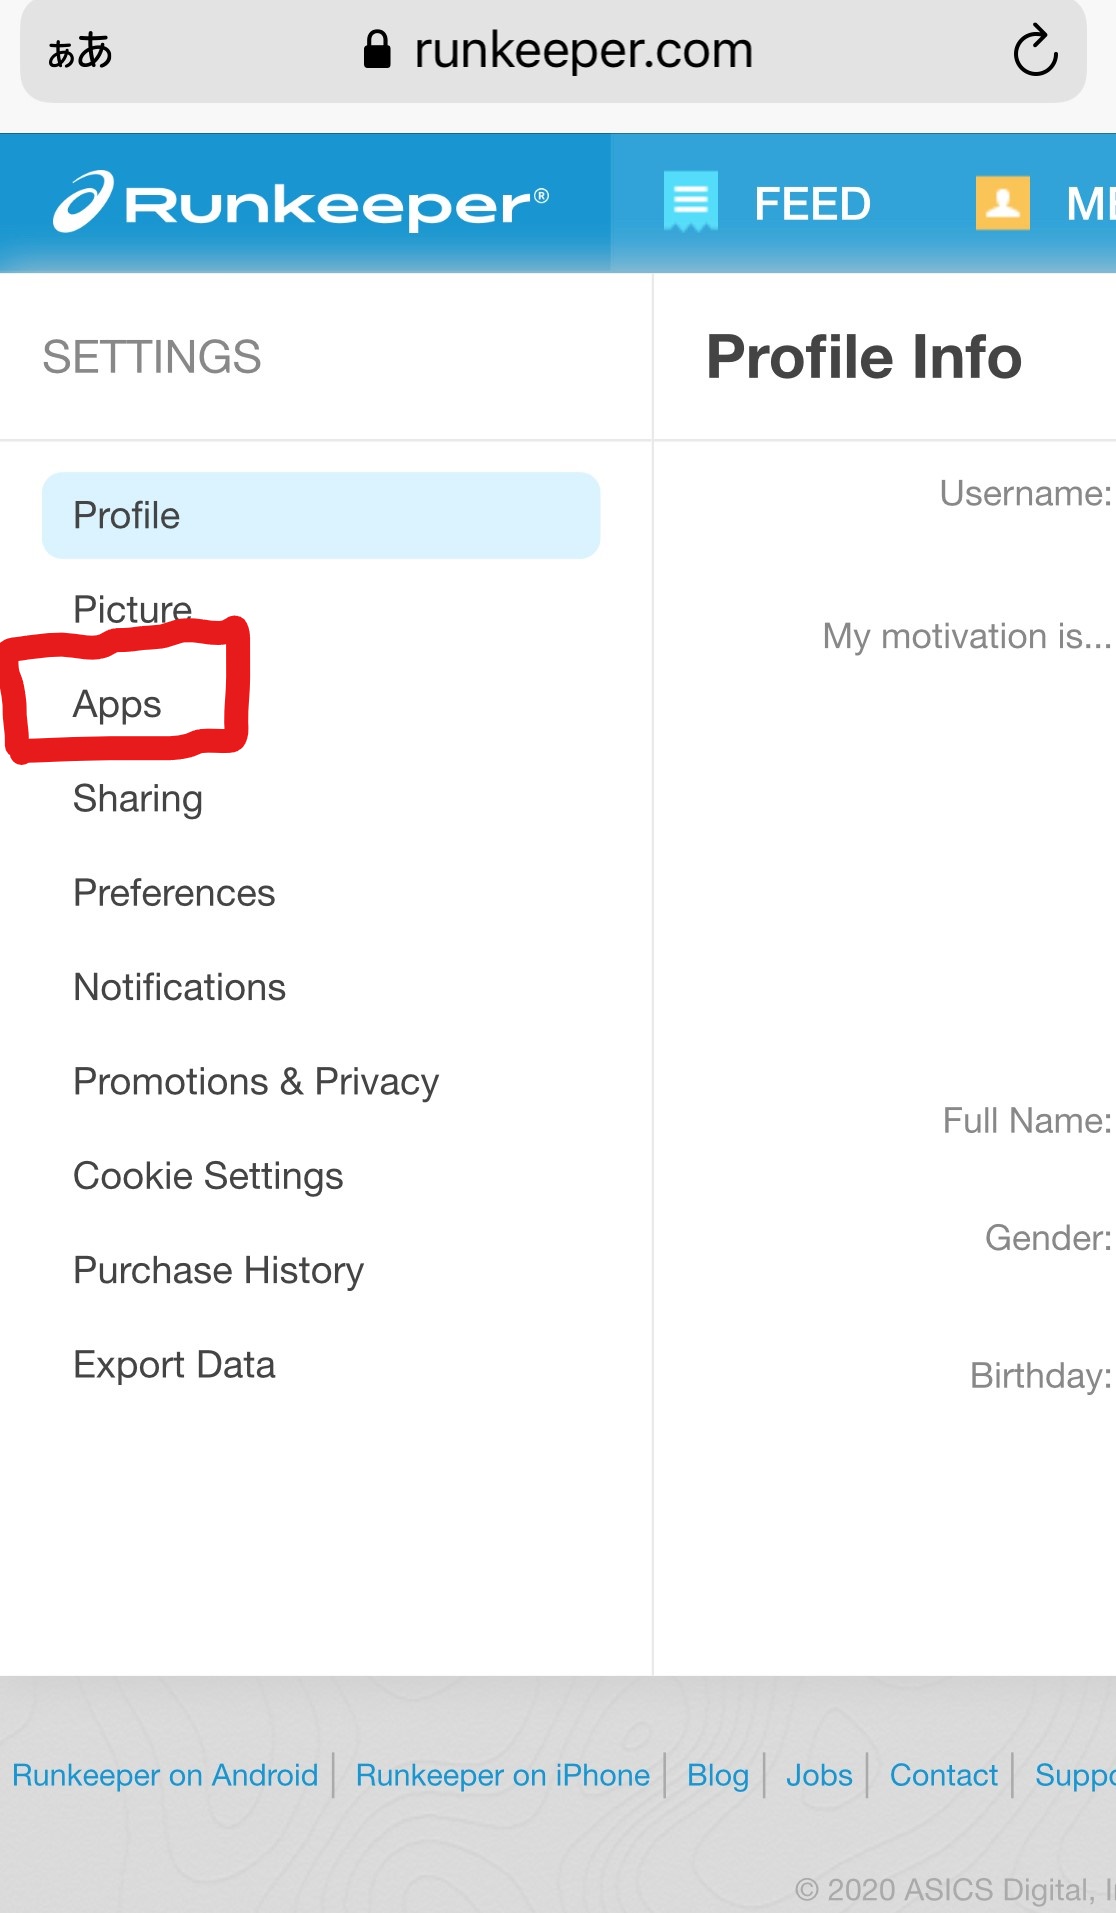Tap the lock icon beside runkeeper.com
1116x1913 pixels.
pos(377,49)
